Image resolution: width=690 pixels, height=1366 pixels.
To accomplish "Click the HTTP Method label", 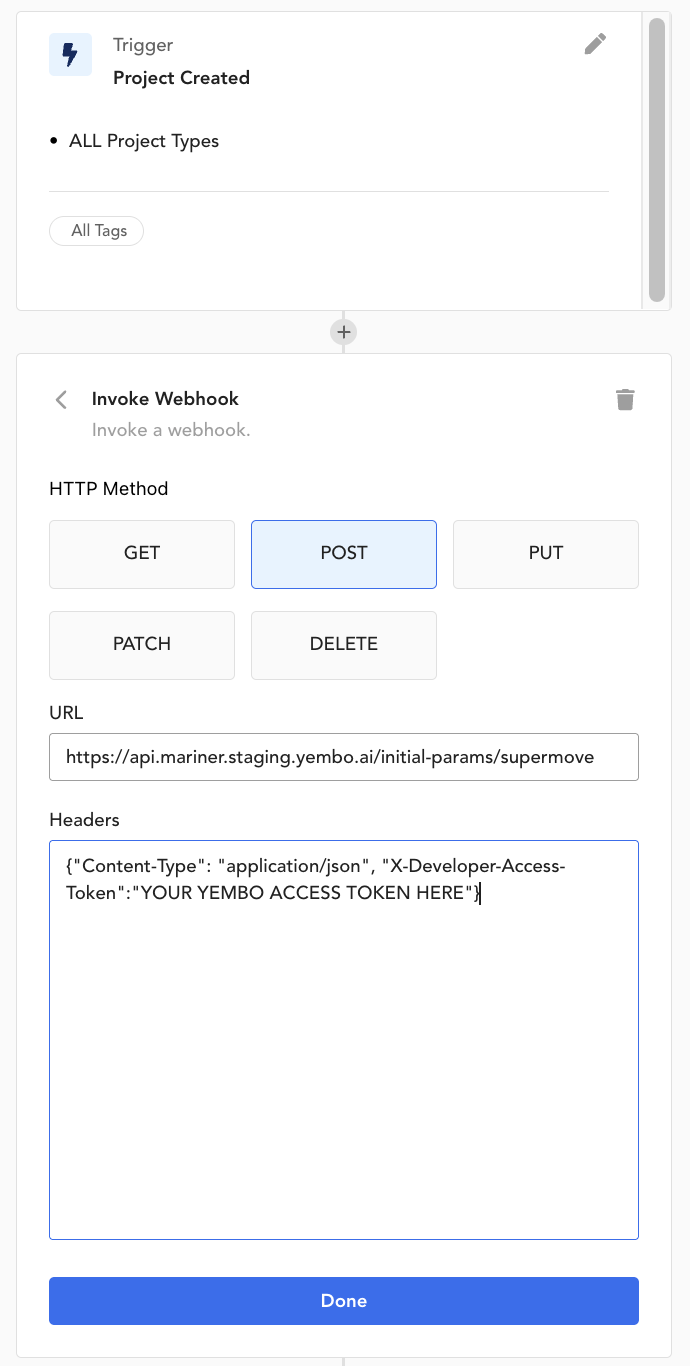I will (x=109, y=489).
